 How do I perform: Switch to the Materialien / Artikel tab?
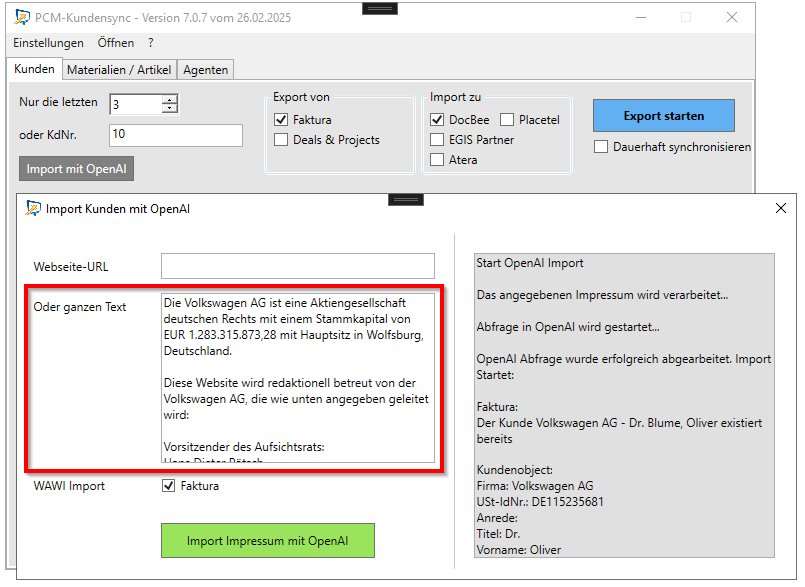tap(119, 70)
